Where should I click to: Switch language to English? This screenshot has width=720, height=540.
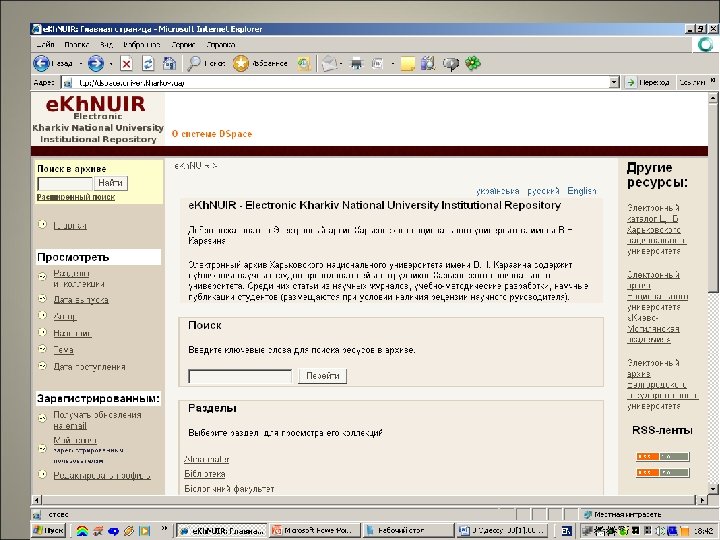[x=582, y=191]
